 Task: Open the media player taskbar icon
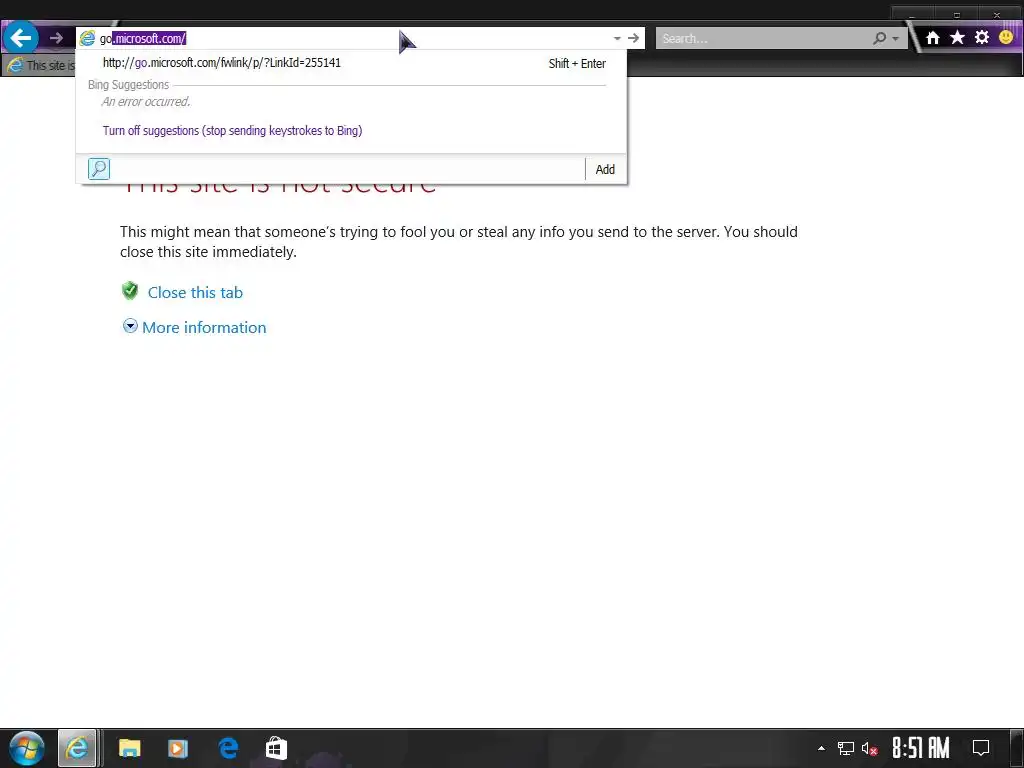point(178,748)
